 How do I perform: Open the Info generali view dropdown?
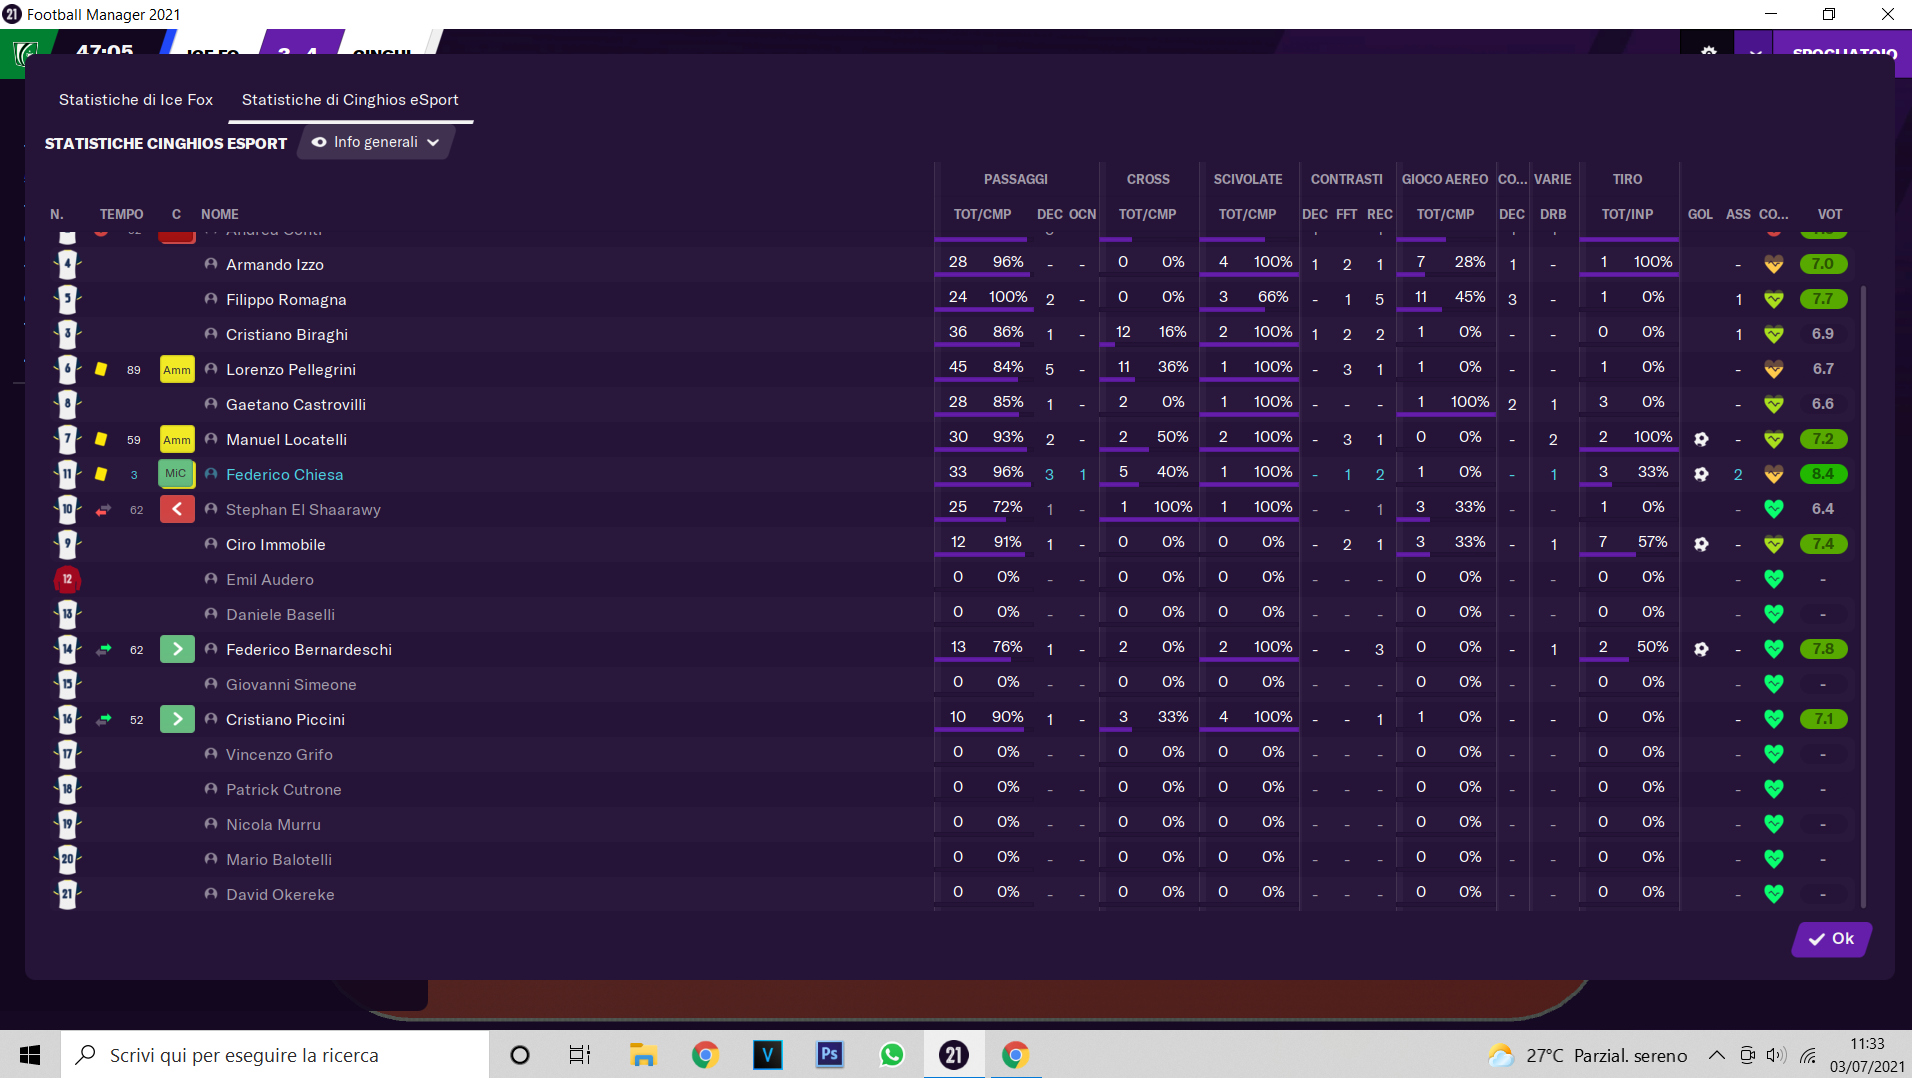[376, 142]
